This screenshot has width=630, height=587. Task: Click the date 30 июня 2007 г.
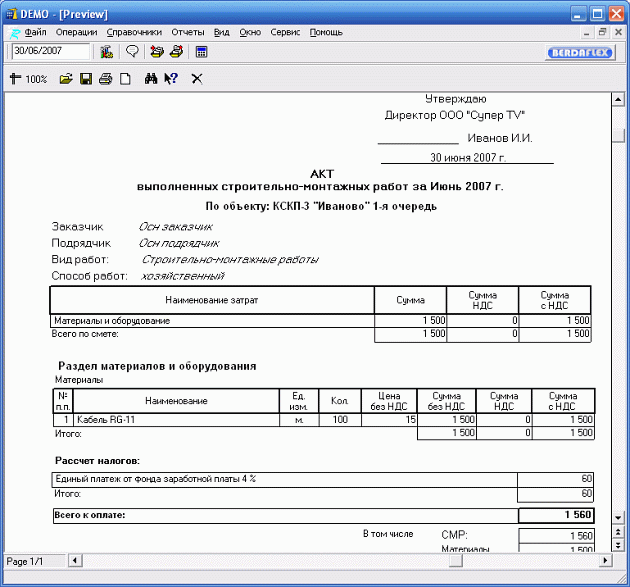468,157
